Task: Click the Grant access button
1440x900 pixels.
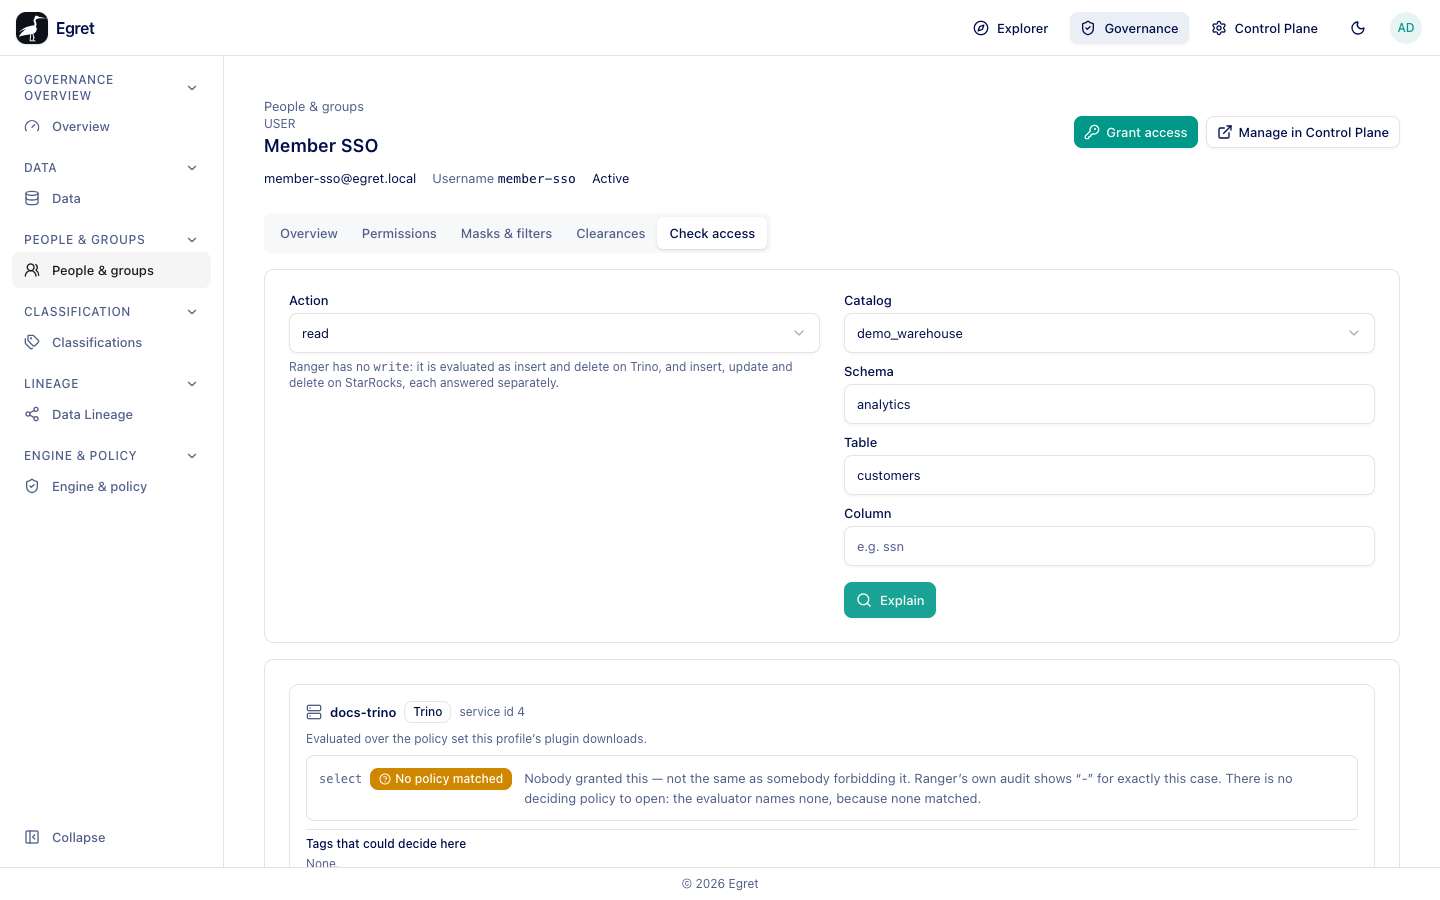Action: pos(1135,132)
